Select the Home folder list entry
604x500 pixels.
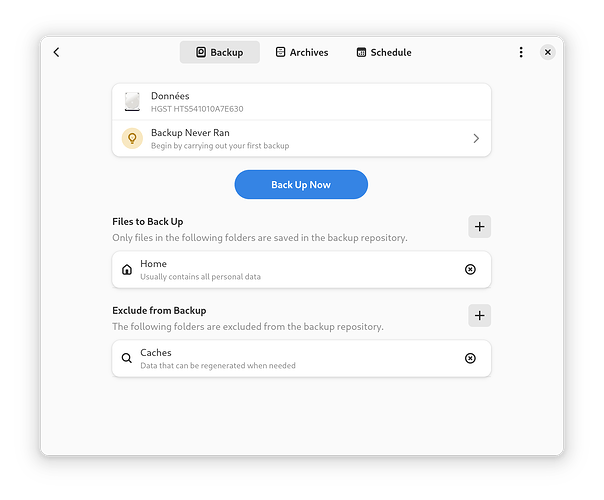pos(290,269)
